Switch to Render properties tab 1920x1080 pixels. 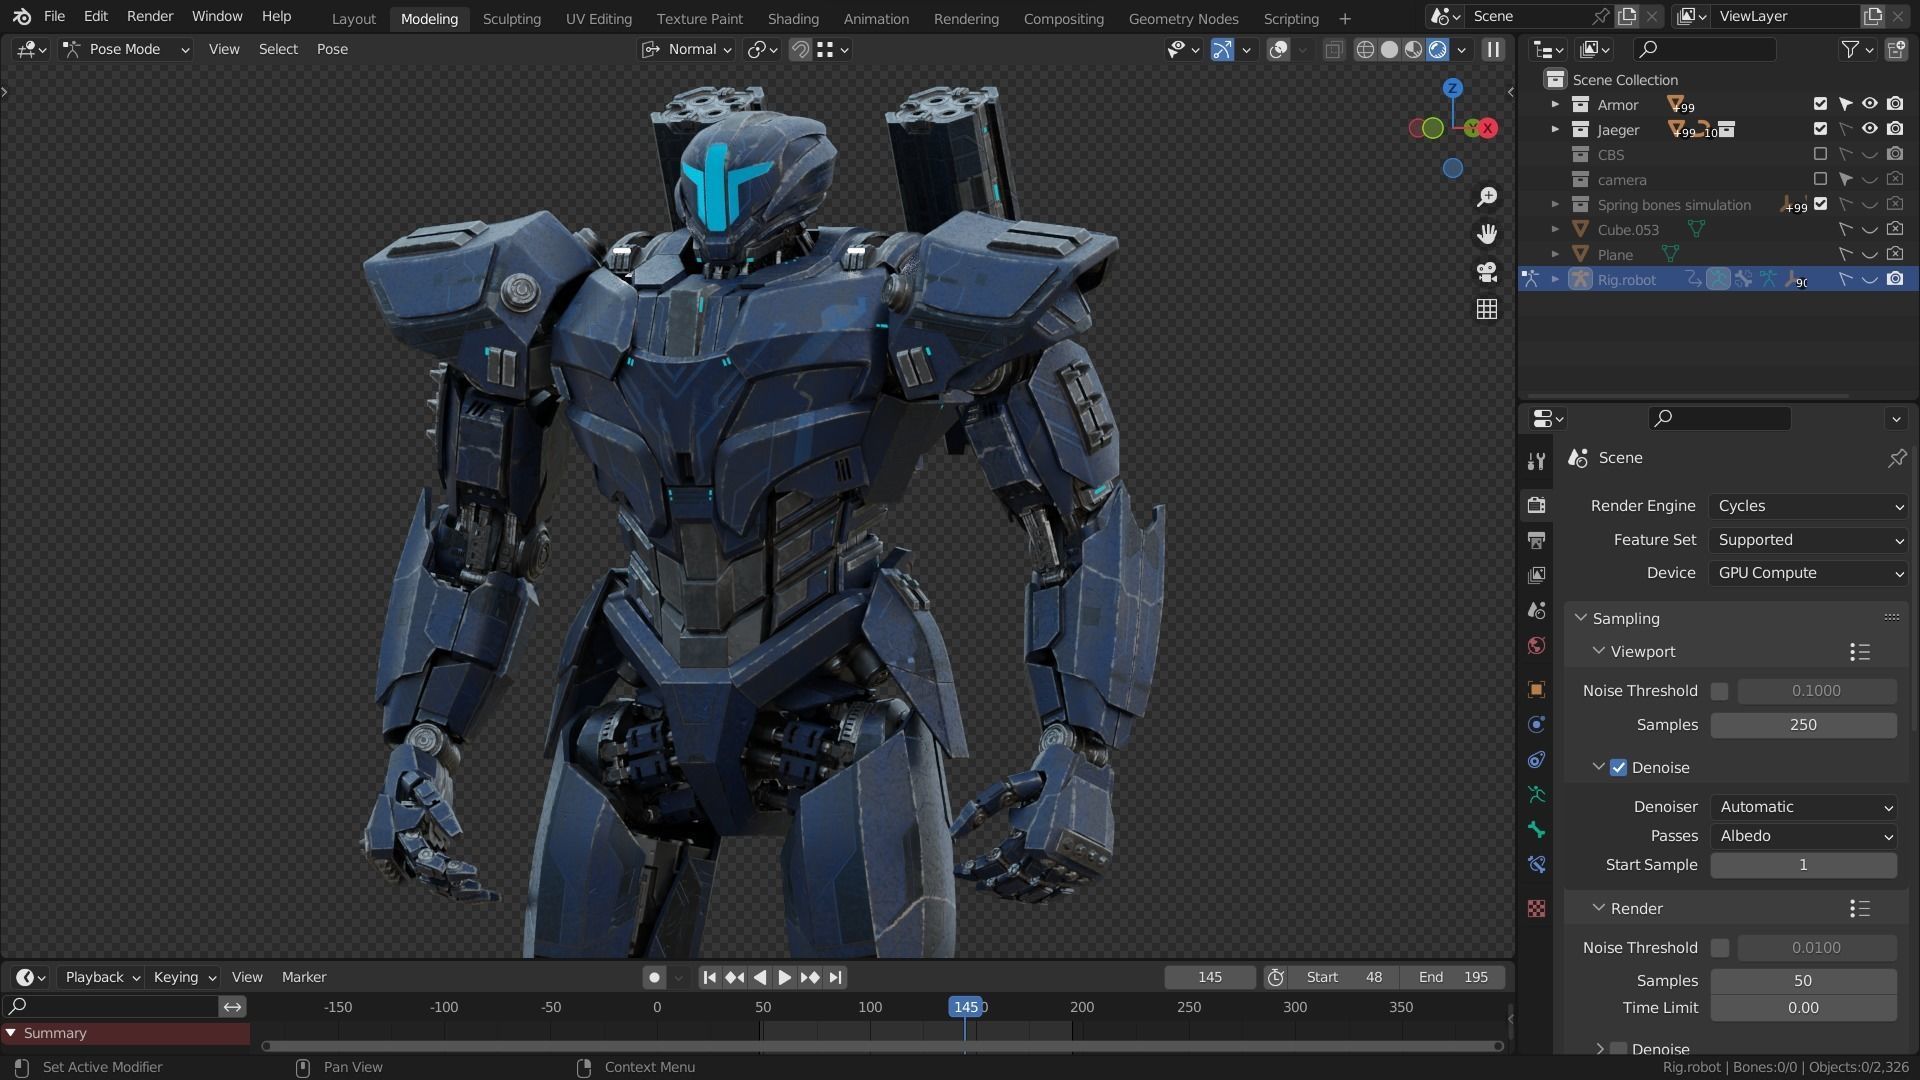tap(1537, 505)
